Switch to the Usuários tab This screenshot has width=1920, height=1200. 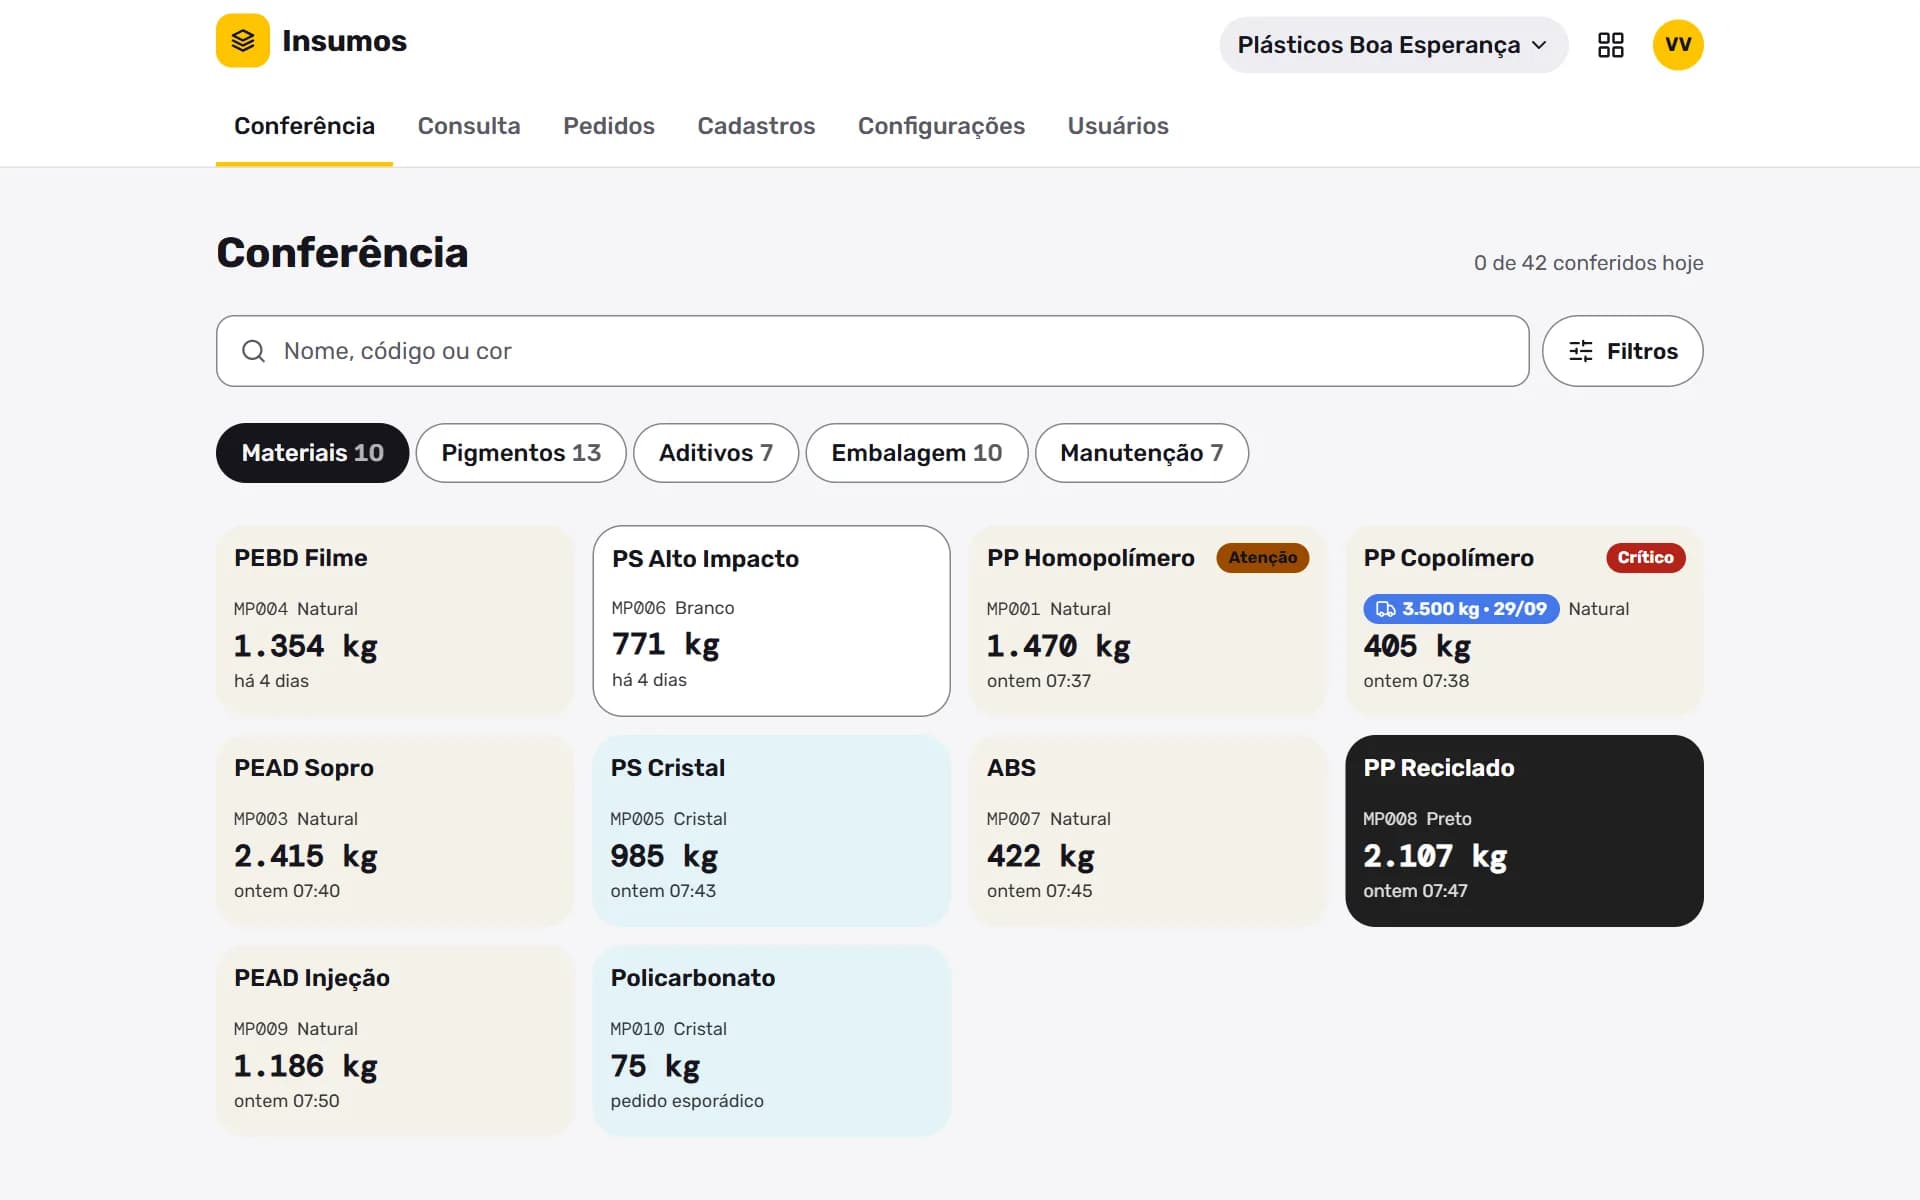point(1117,126)
